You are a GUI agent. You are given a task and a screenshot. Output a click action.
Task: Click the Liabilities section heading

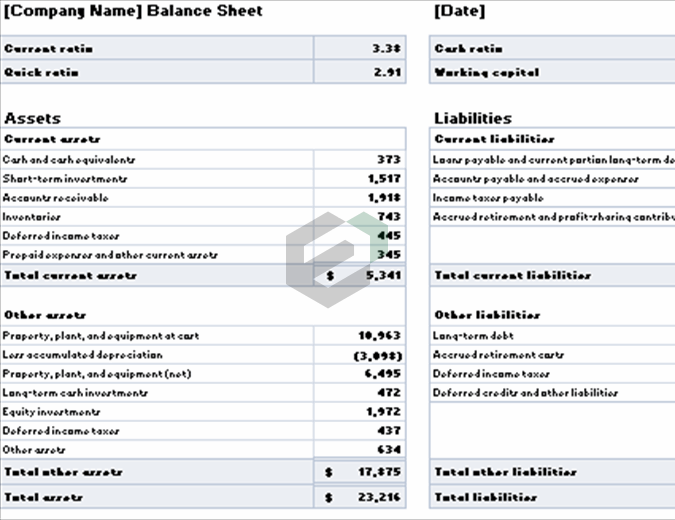(x=472, y=118)
